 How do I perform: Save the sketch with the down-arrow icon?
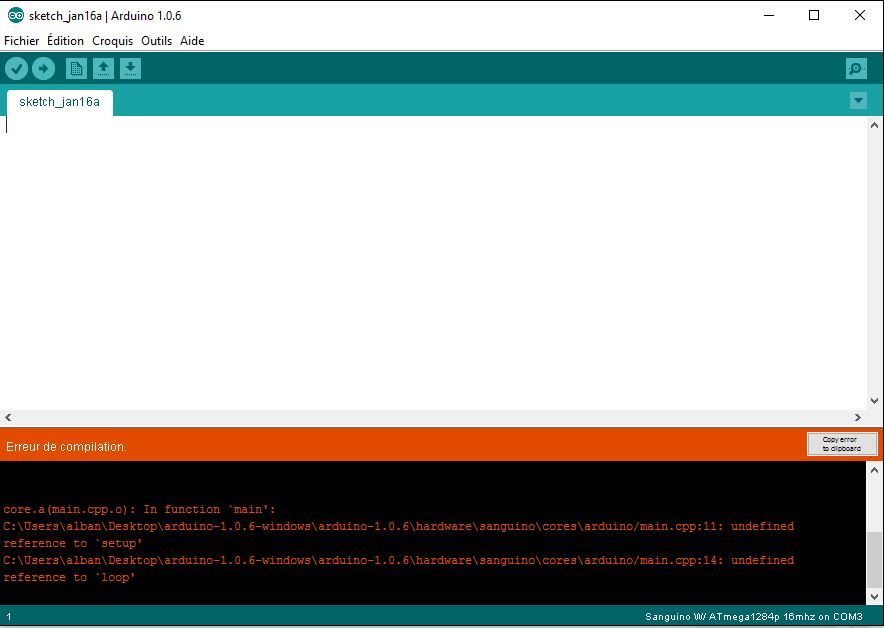(130, 69)
